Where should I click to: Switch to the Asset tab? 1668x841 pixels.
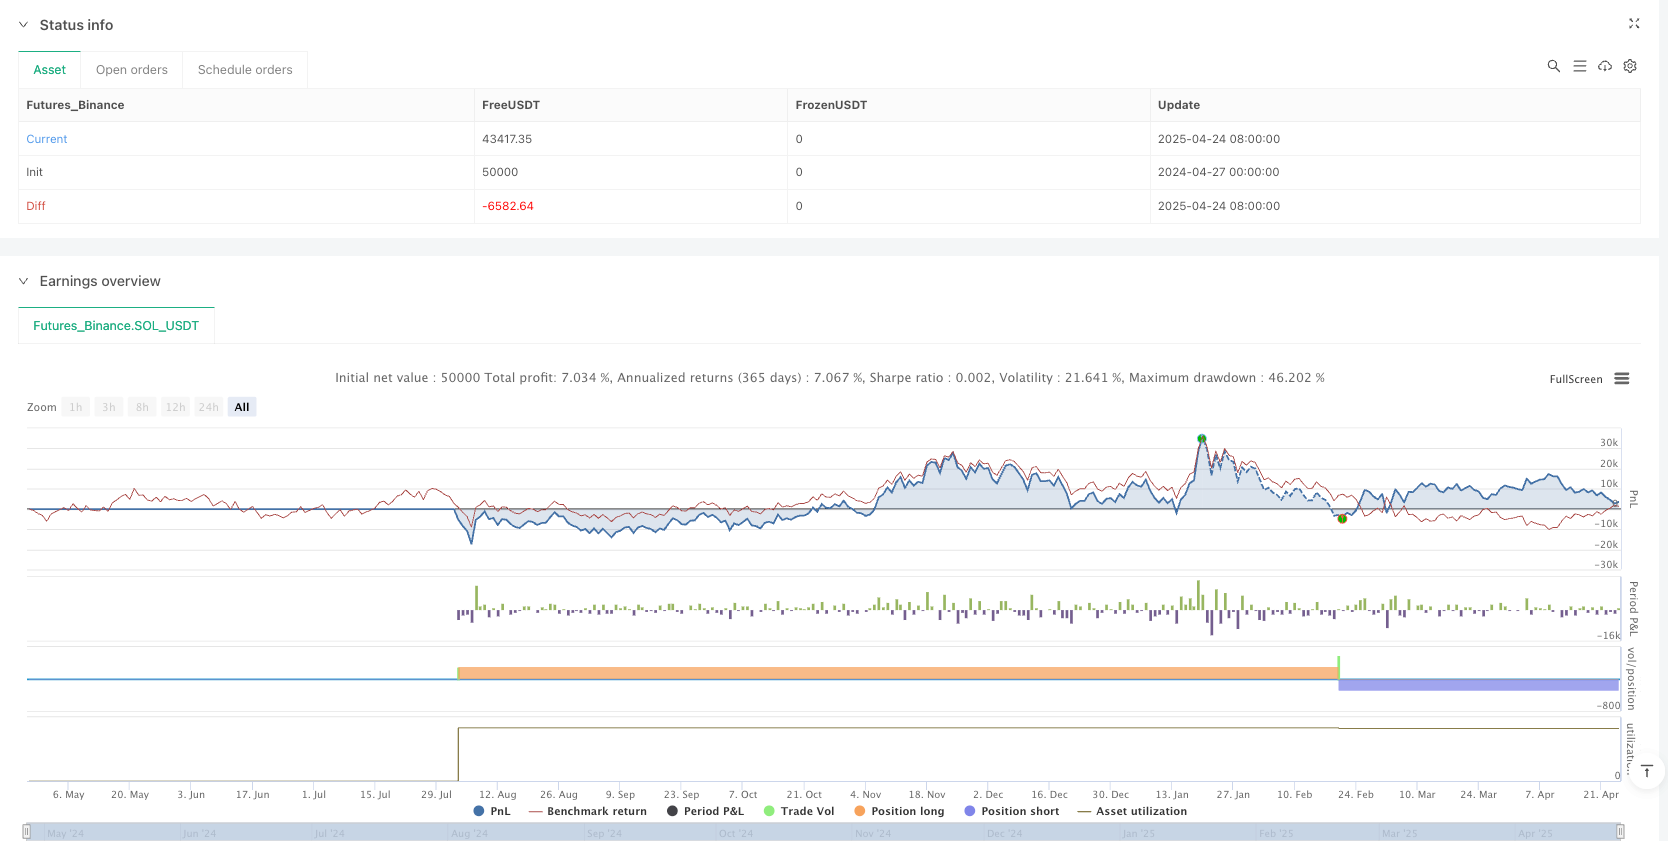[x=49, y=70]
